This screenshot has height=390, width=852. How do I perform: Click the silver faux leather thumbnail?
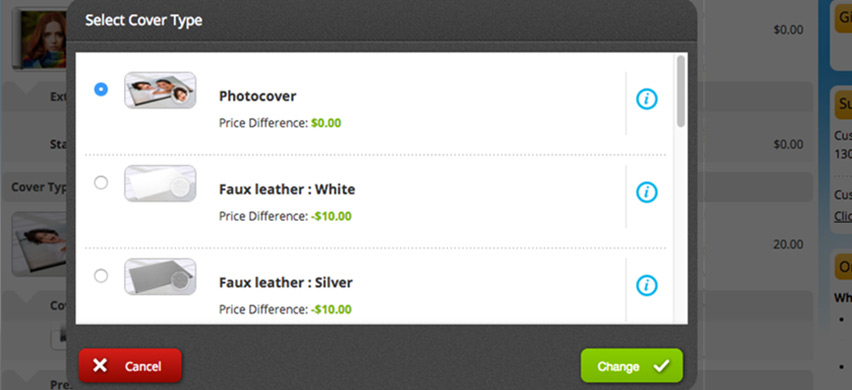tap(160, 277)
